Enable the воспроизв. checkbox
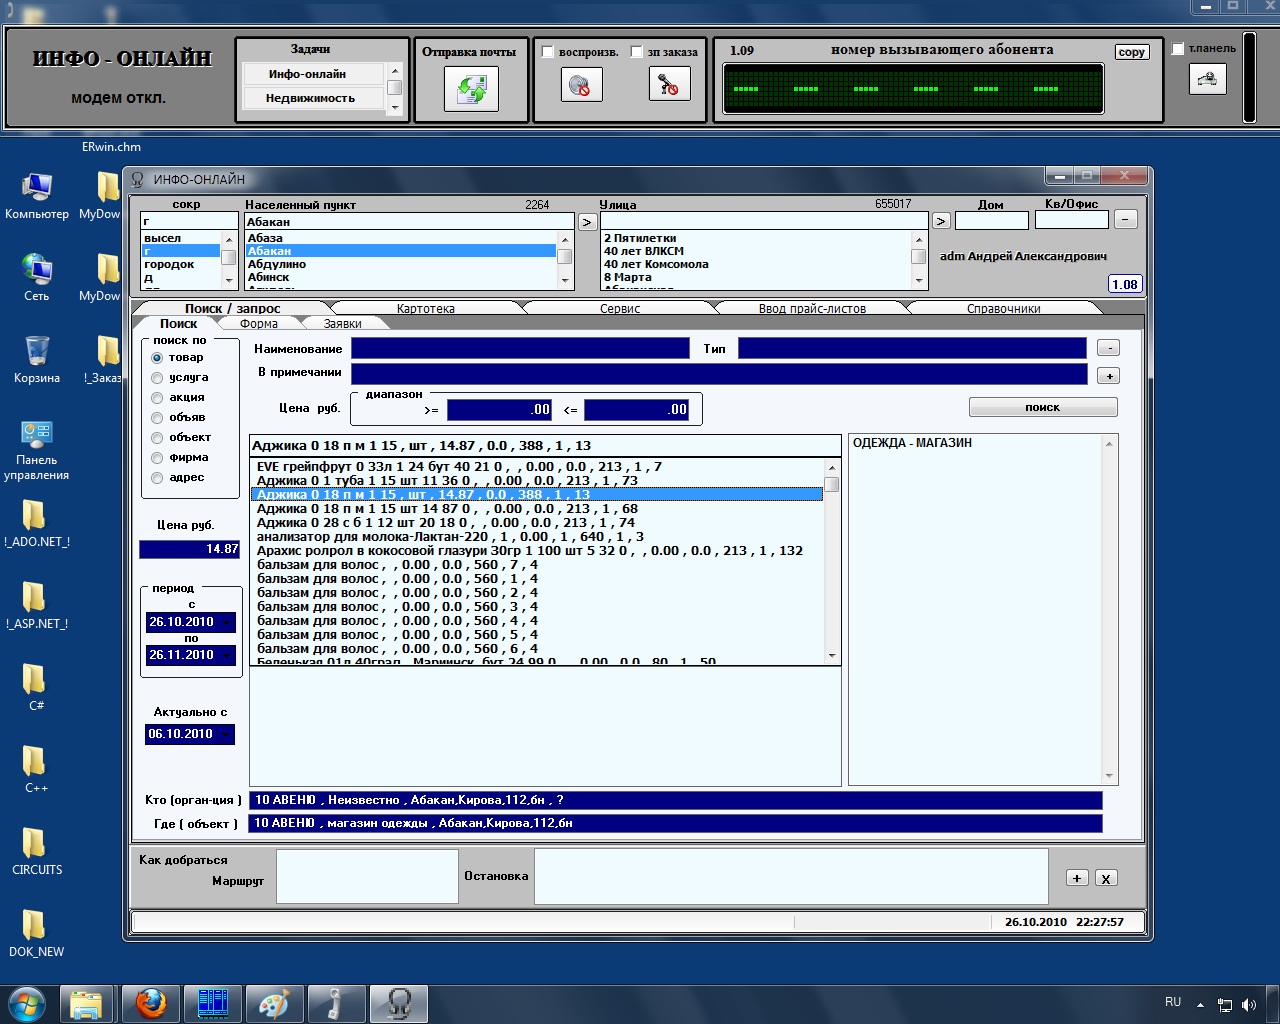1280x1024 pixels. click(x=548, y=52)
